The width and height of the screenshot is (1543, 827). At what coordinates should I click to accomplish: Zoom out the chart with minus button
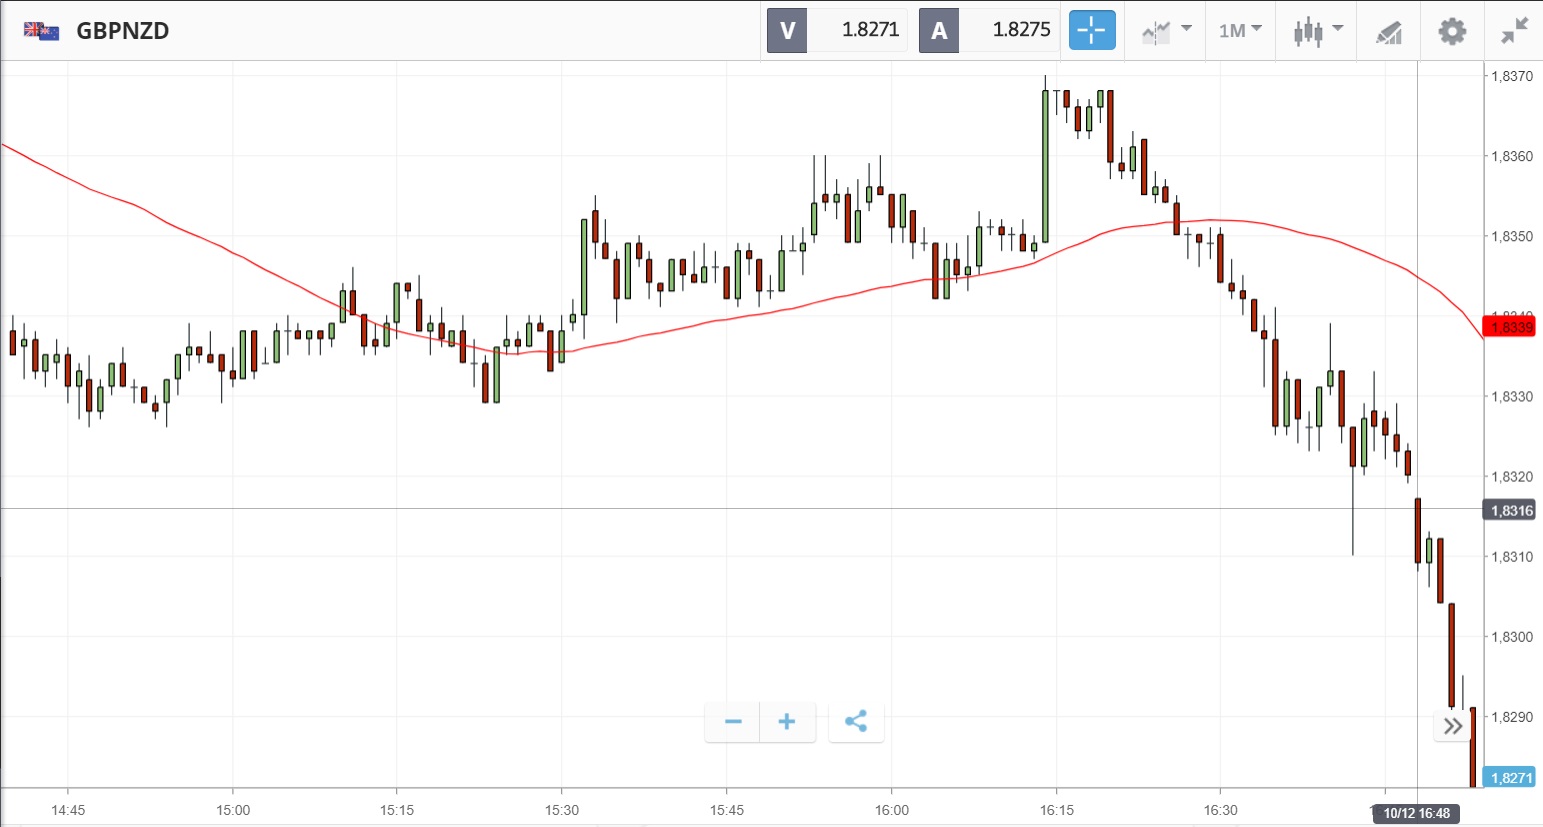[733, 721]
